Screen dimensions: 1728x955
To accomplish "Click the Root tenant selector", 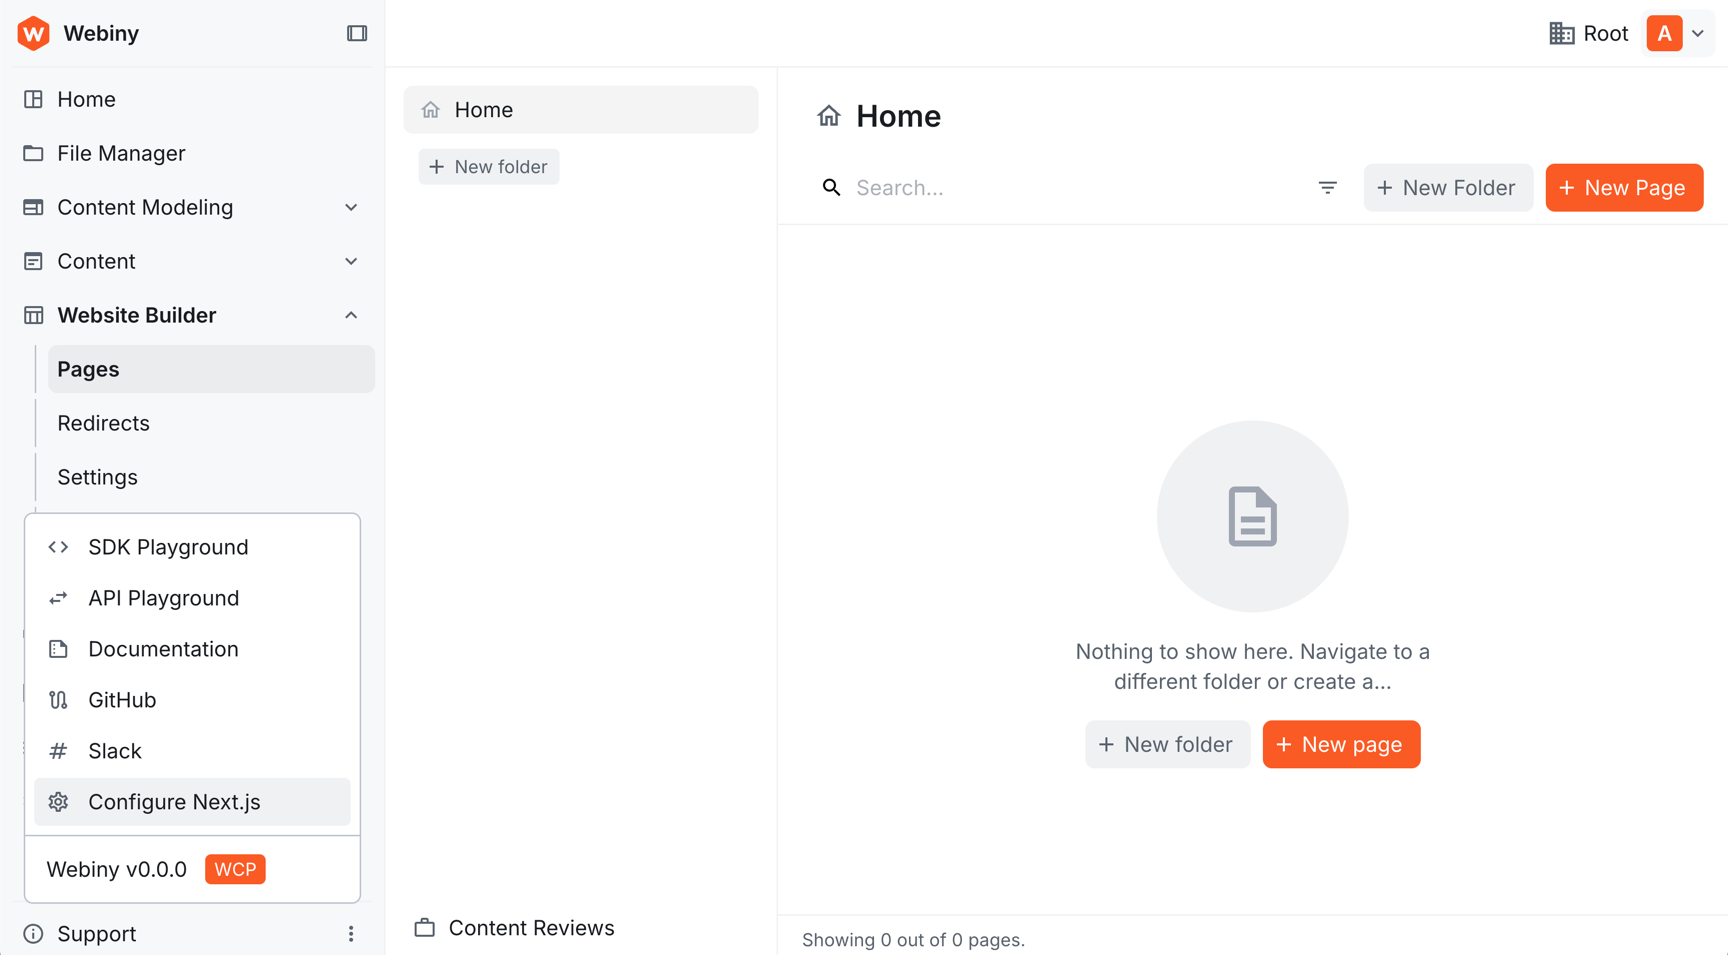I will pyautogui.click(x=1588, y=33).
